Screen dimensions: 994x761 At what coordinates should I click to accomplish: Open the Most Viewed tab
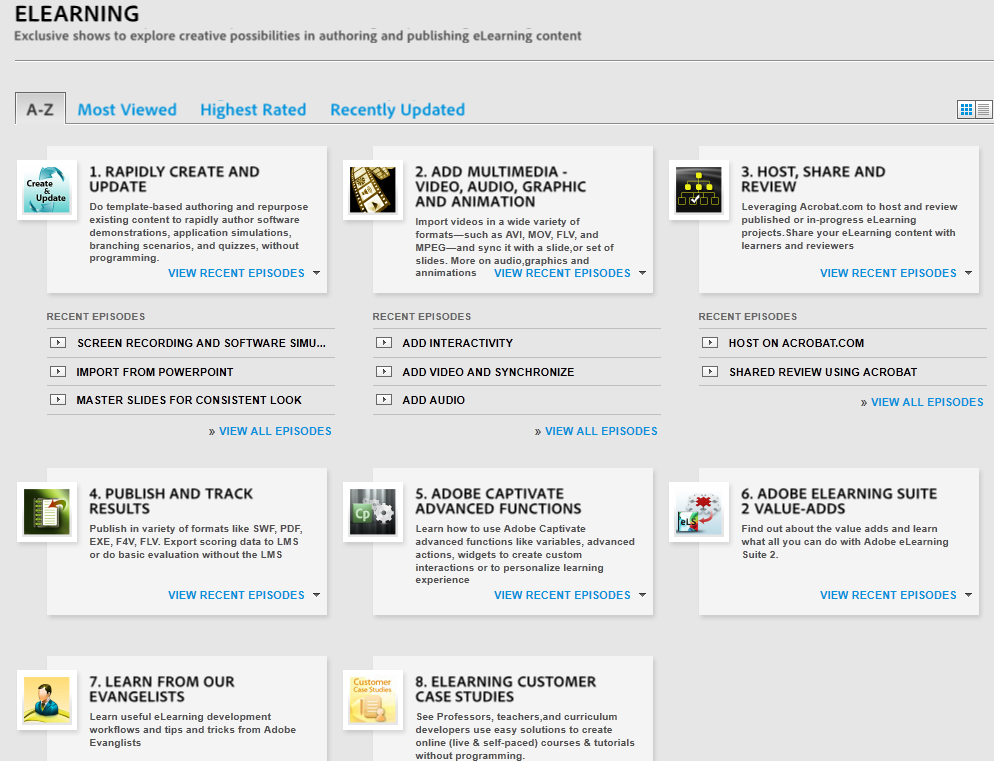click(x=127, y=110)
